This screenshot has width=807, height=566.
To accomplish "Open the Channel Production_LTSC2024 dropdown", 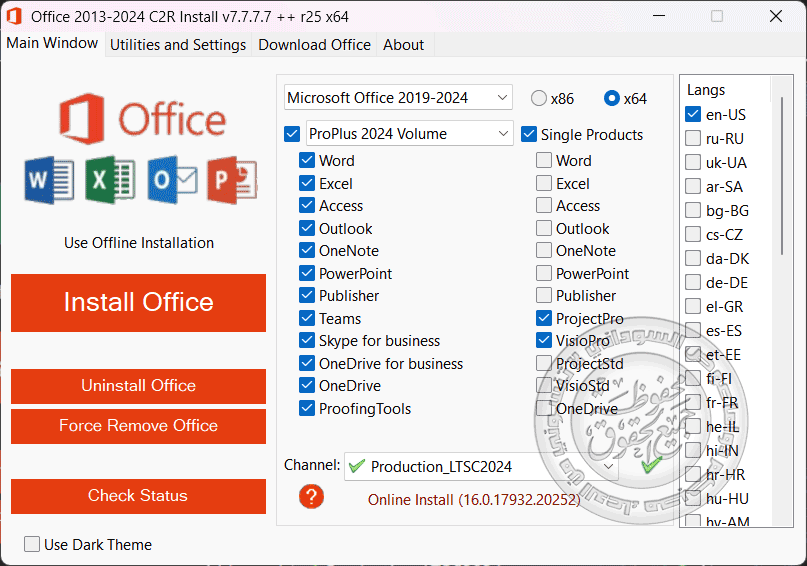I will 482,467.
